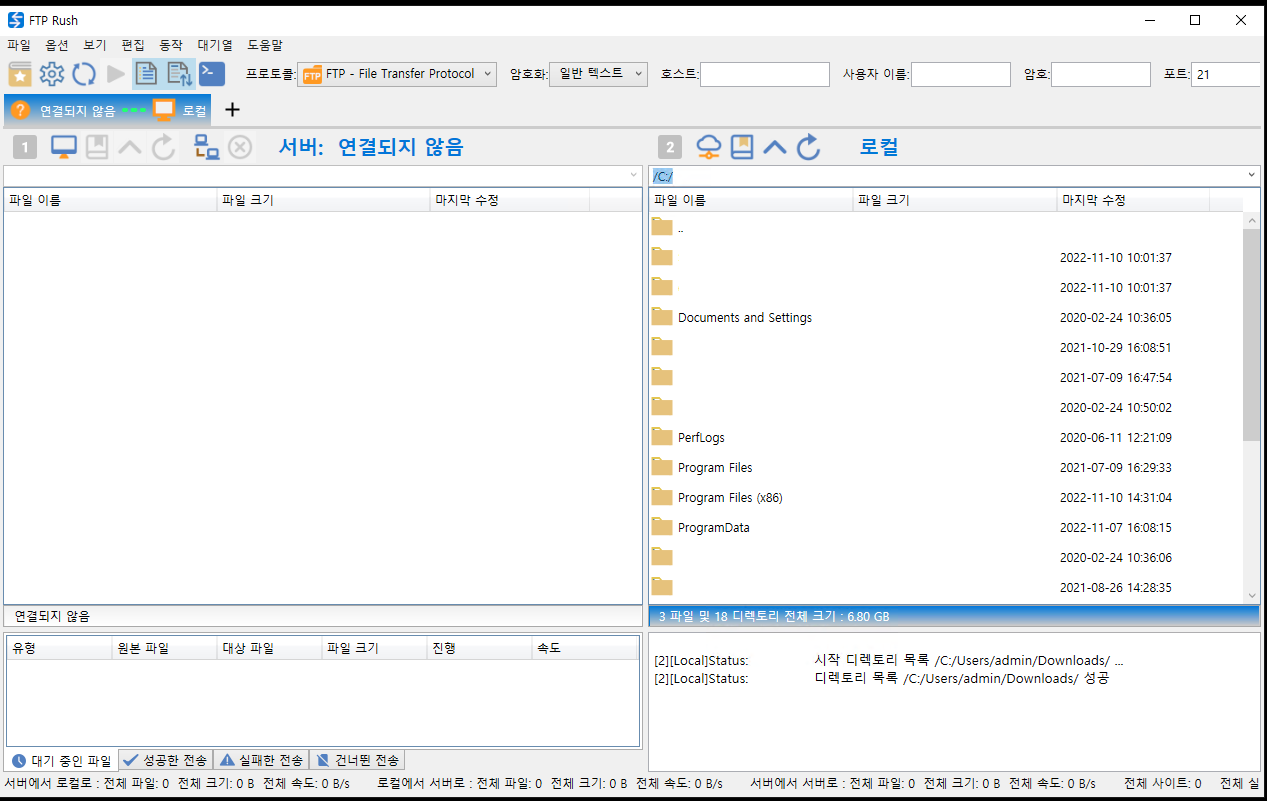This screenshot has width=1267, height=801.
Task: Expand the local path /C:/ dropdown arrow
Action: coord(1252,175)
